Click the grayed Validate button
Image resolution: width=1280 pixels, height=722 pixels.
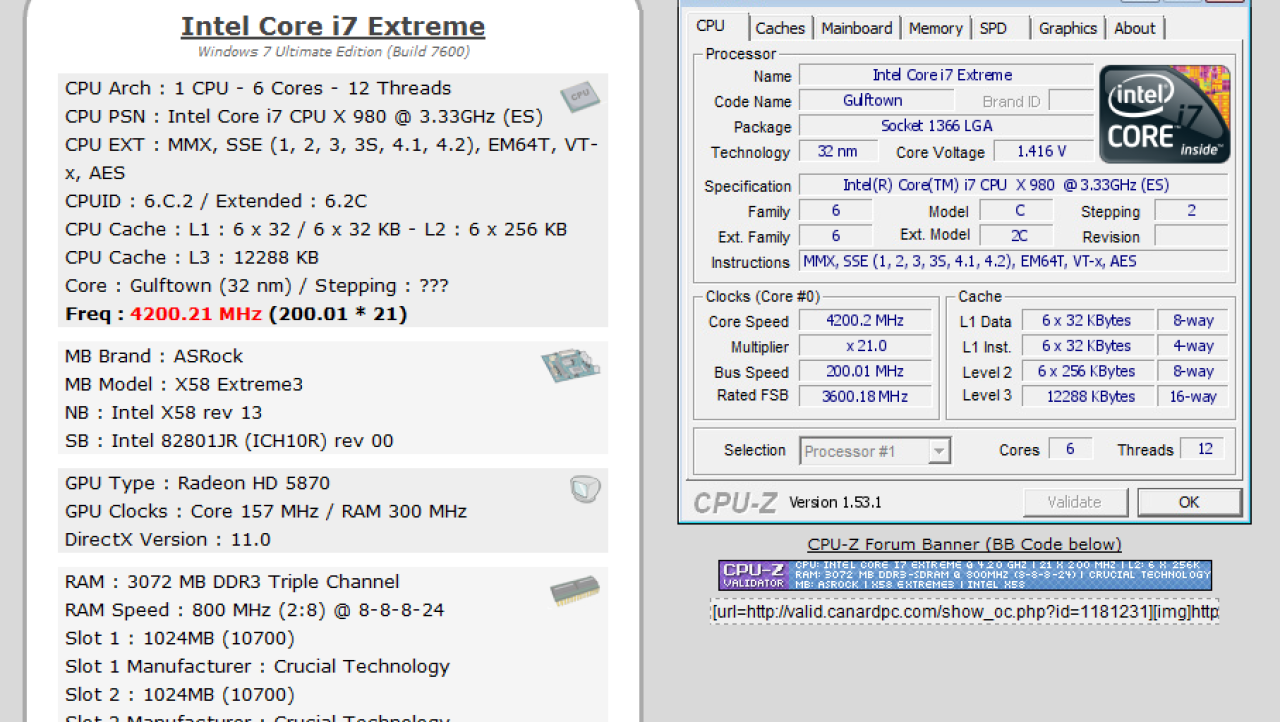(x=1075, y=502)
